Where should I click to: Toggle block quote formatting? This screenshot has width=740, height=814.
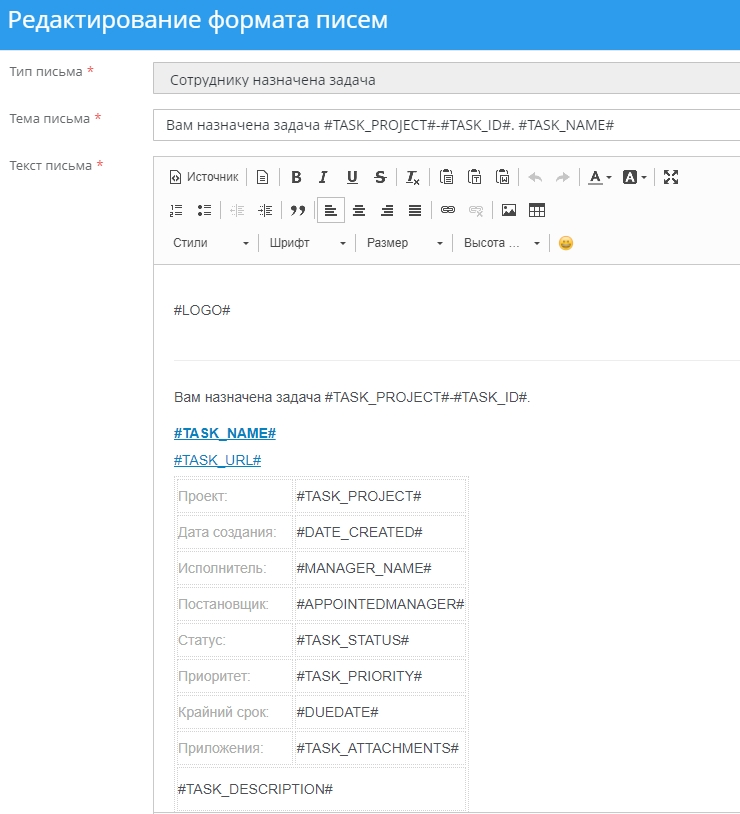click(x=297, y=210)
